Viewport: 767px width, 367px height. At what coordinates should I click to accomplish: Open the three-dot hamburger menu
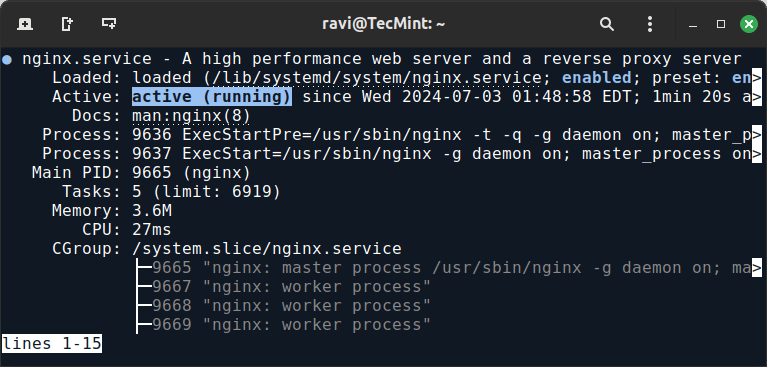(x=650, y=23)
